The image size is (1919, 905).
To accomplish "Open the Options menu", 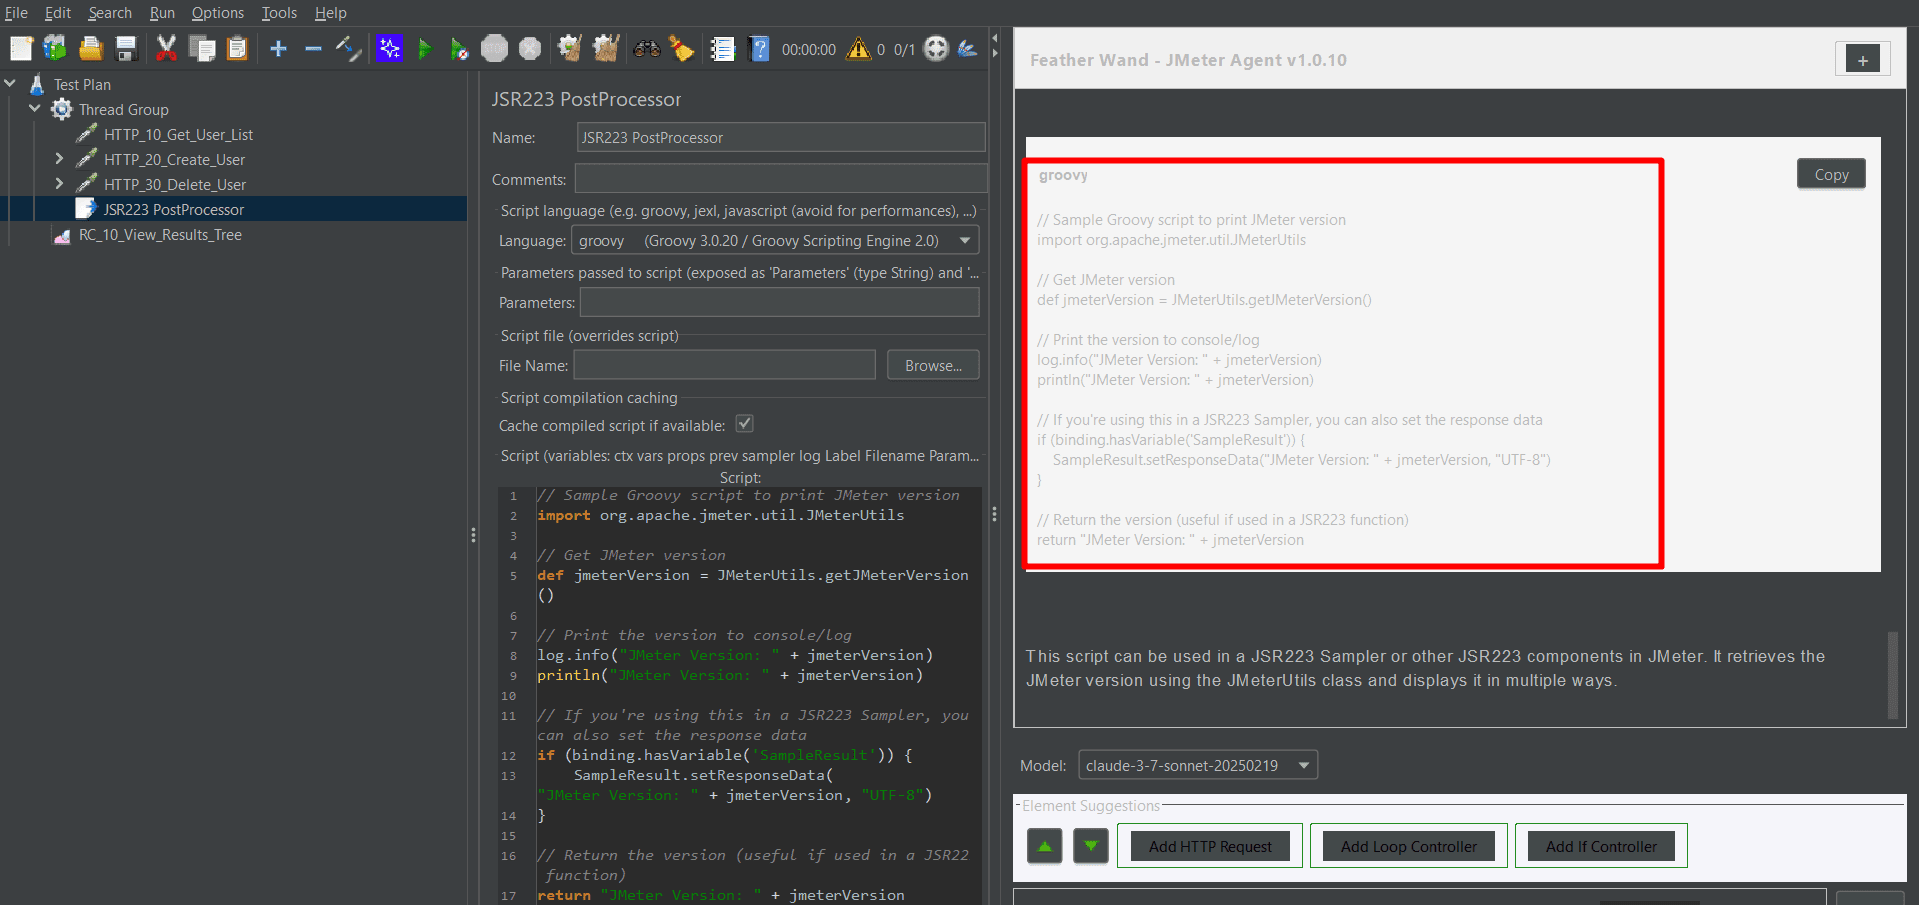I will click(217, 13).
